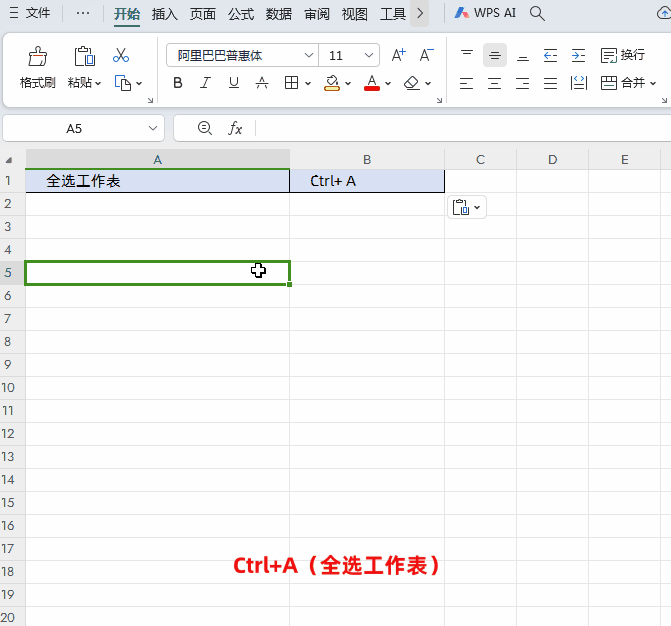Click the Paste (粘贴) clipboard icon
This screenshot has width=671, height=626.
click(84, 56)
